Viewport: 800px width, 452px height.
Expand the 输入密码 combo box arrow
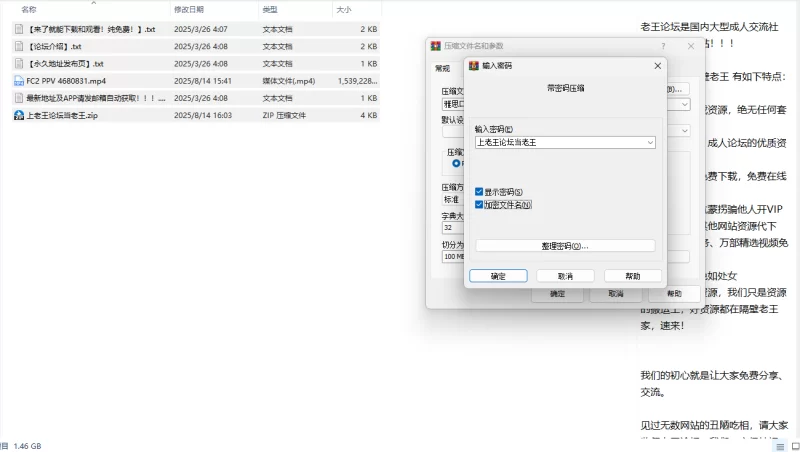(651, 143)
